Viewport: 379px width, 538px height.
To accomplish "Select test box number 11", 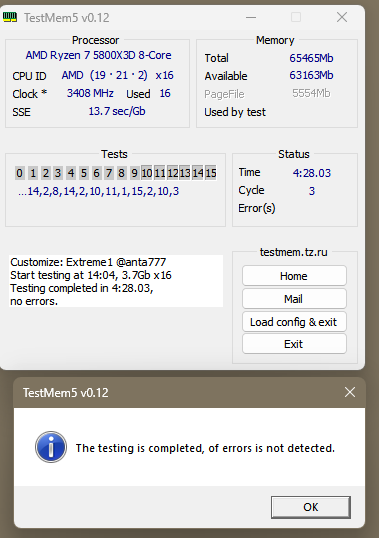I will click(x=159, y=173).
